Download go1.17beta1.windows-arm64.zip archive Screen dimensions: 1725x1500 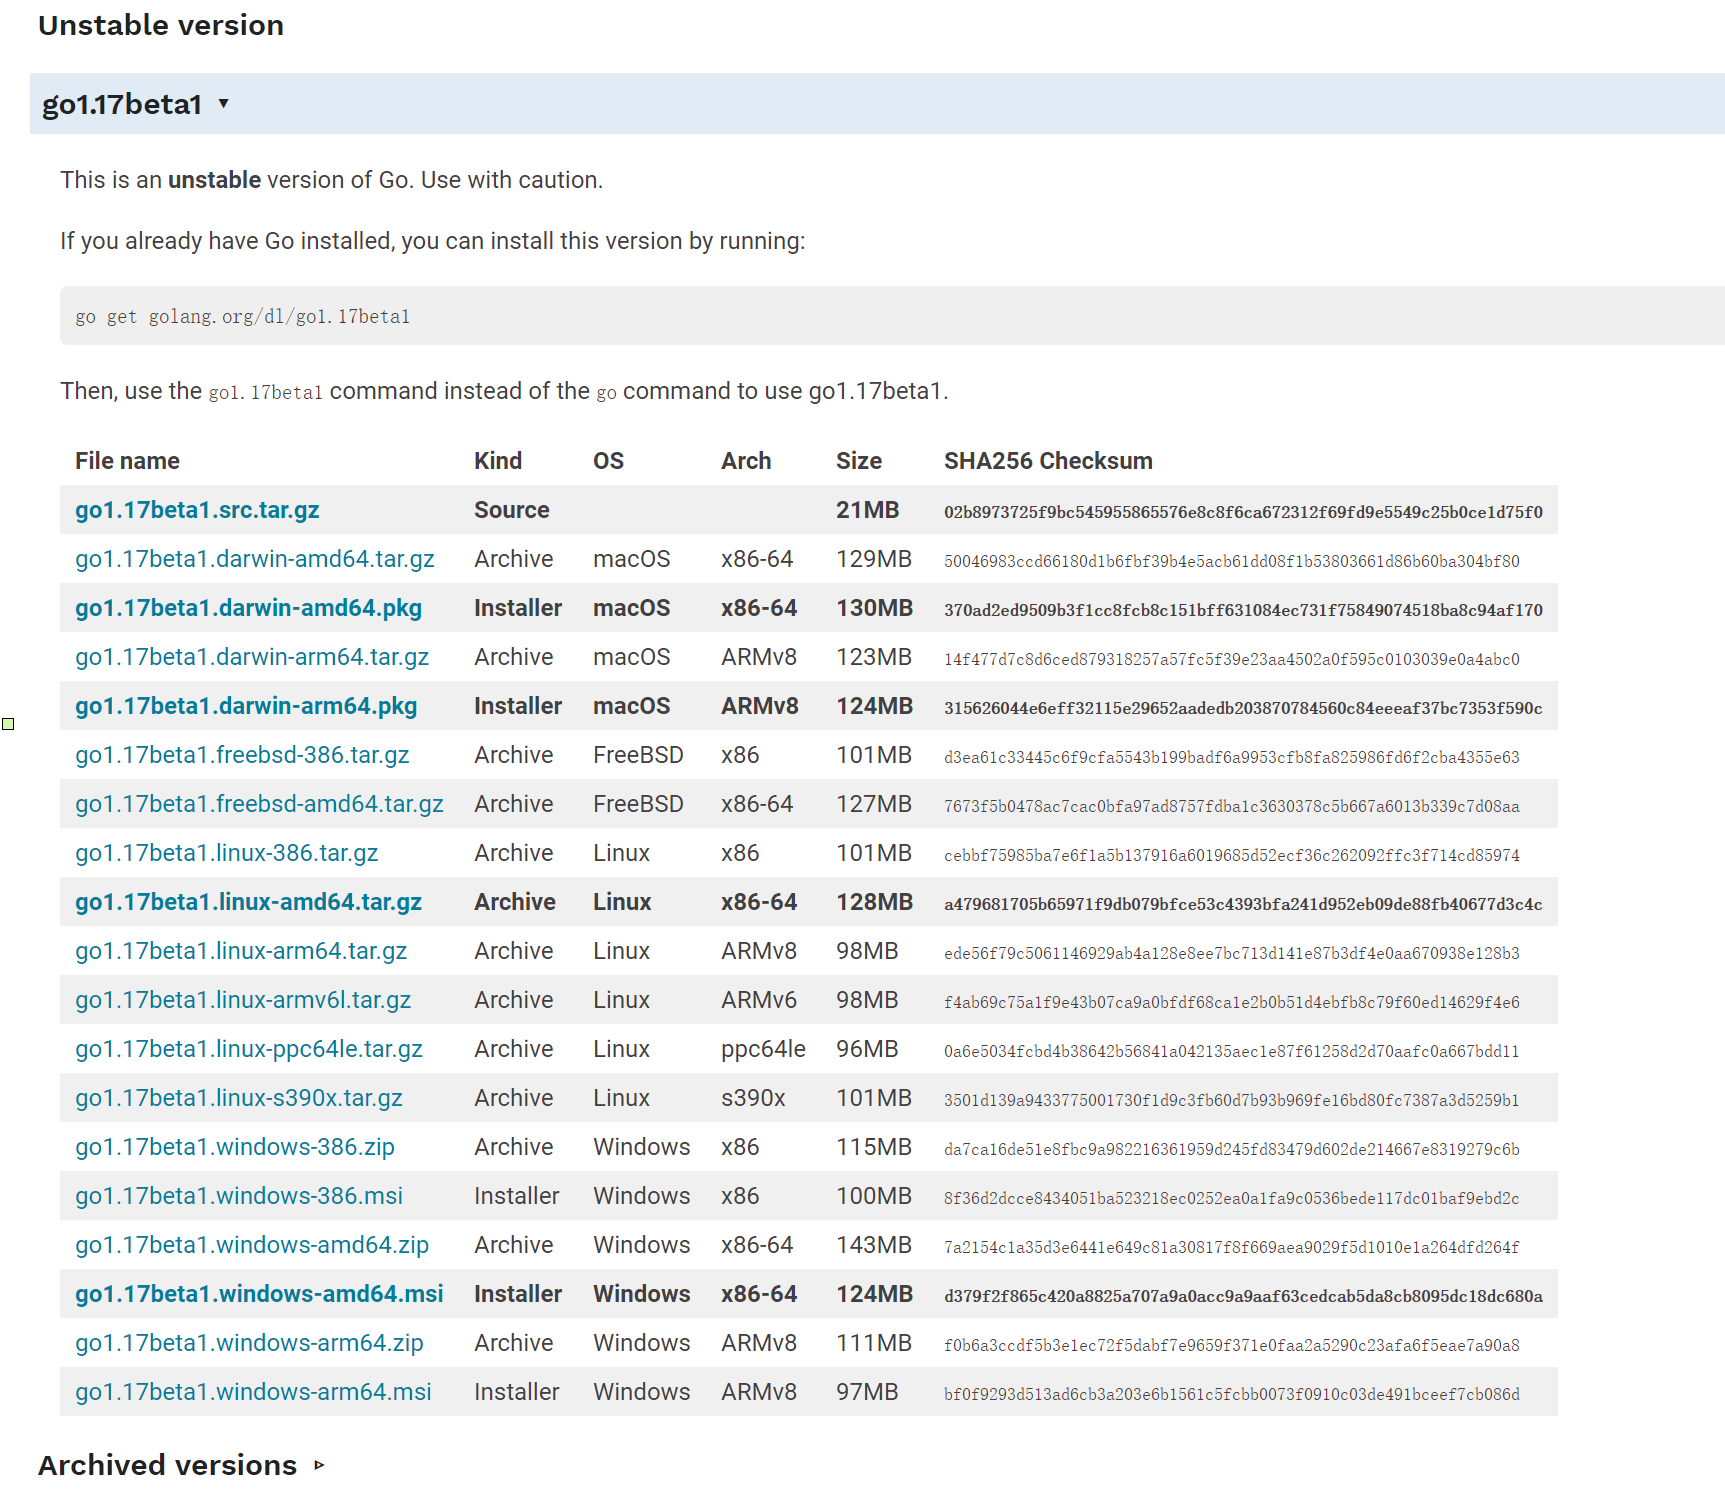(249, 1343)
